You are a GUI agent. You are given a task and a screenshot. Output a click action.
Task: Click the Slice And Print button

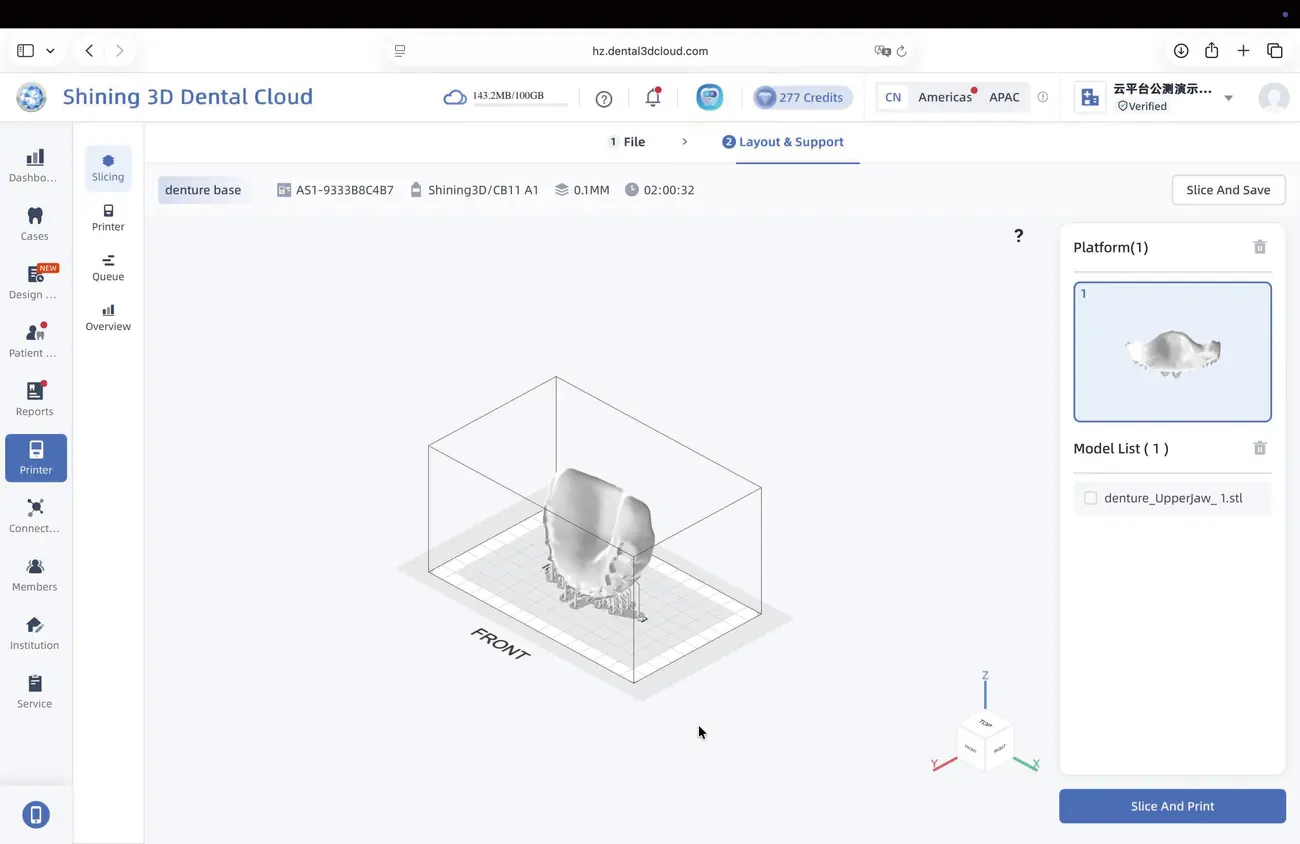tap(1172, 806)
